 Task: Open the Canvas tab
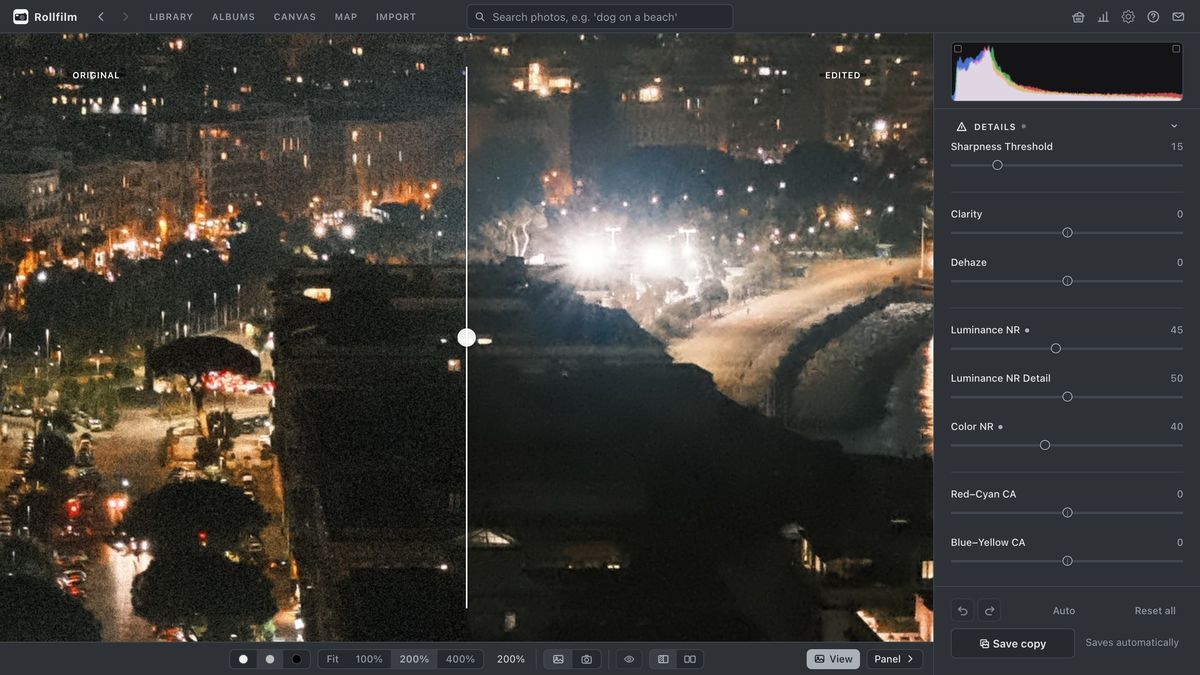click(x=295, y=17)
